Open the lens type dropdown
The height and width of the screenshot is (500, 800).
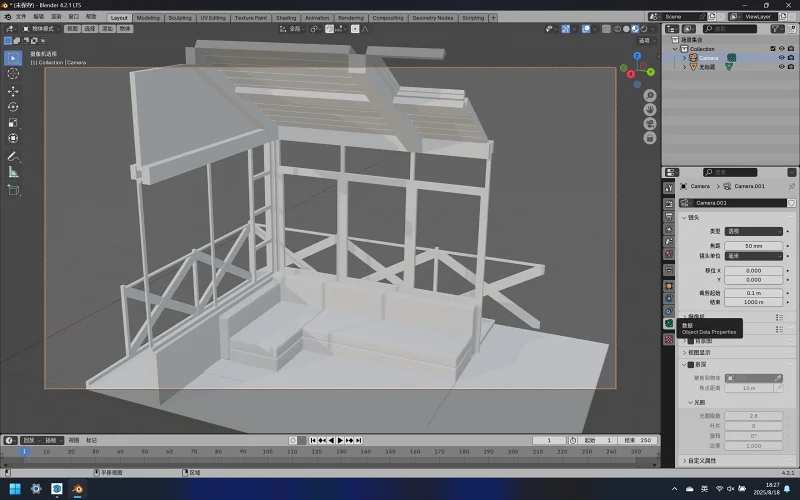coord(754,231)
